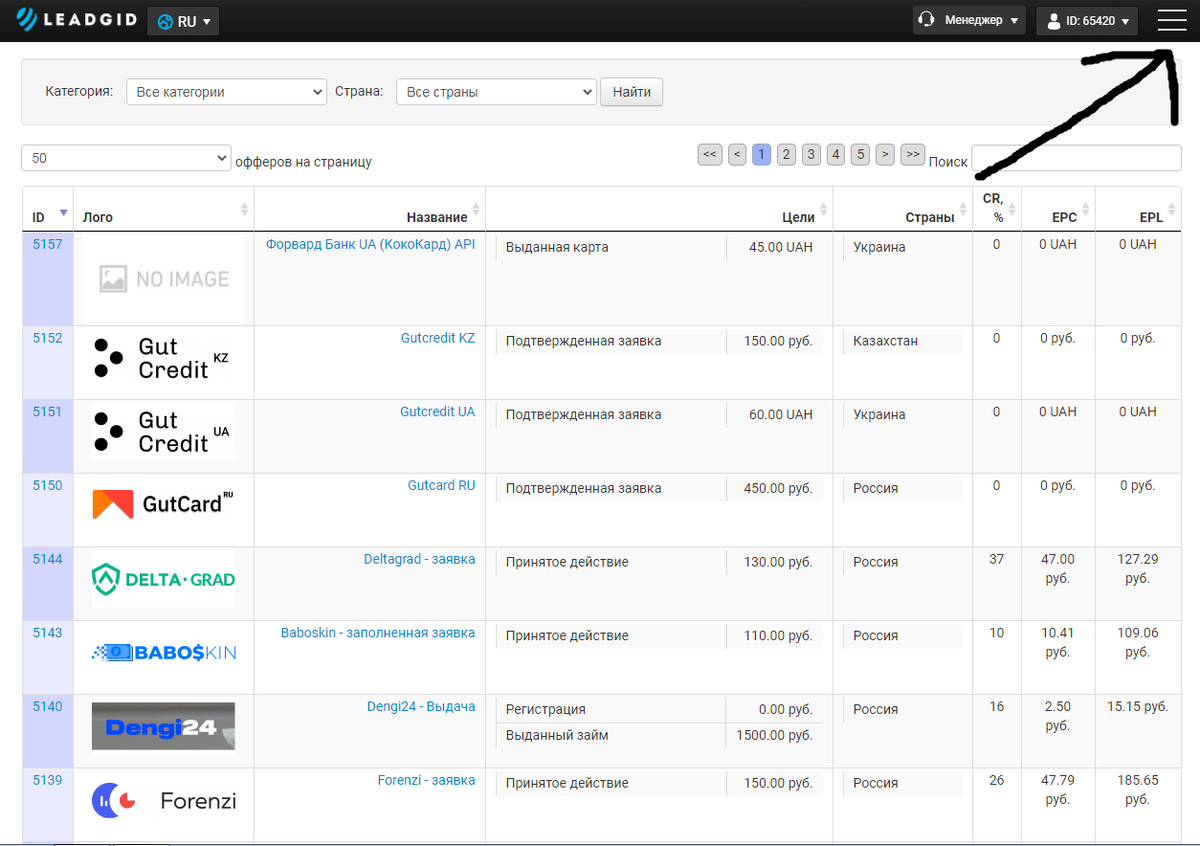1200x846 pixels.
Task: Open offer ID 5143 link
Action: click(x=47, y=633)
